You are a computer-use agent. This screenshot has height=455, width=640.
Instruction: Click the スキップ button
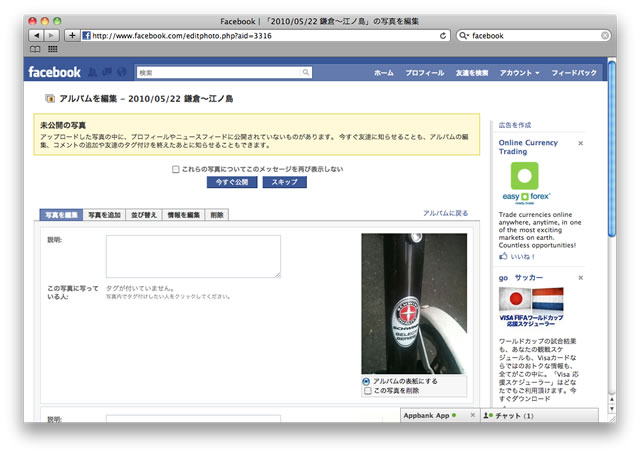click(x=284, y=182)
